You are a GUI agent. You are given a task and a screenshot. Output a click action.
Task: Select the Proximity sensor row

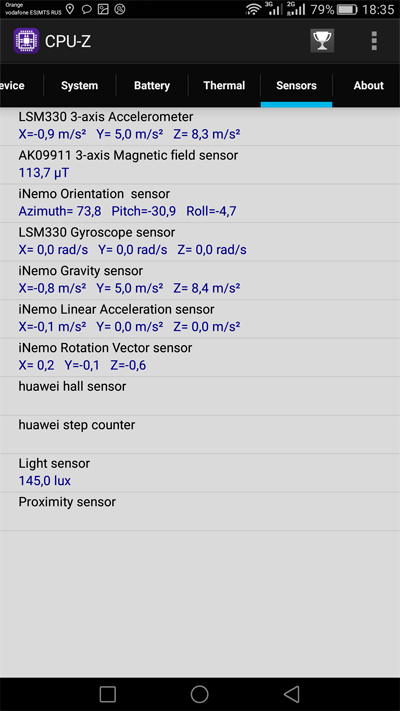point(200,511)
